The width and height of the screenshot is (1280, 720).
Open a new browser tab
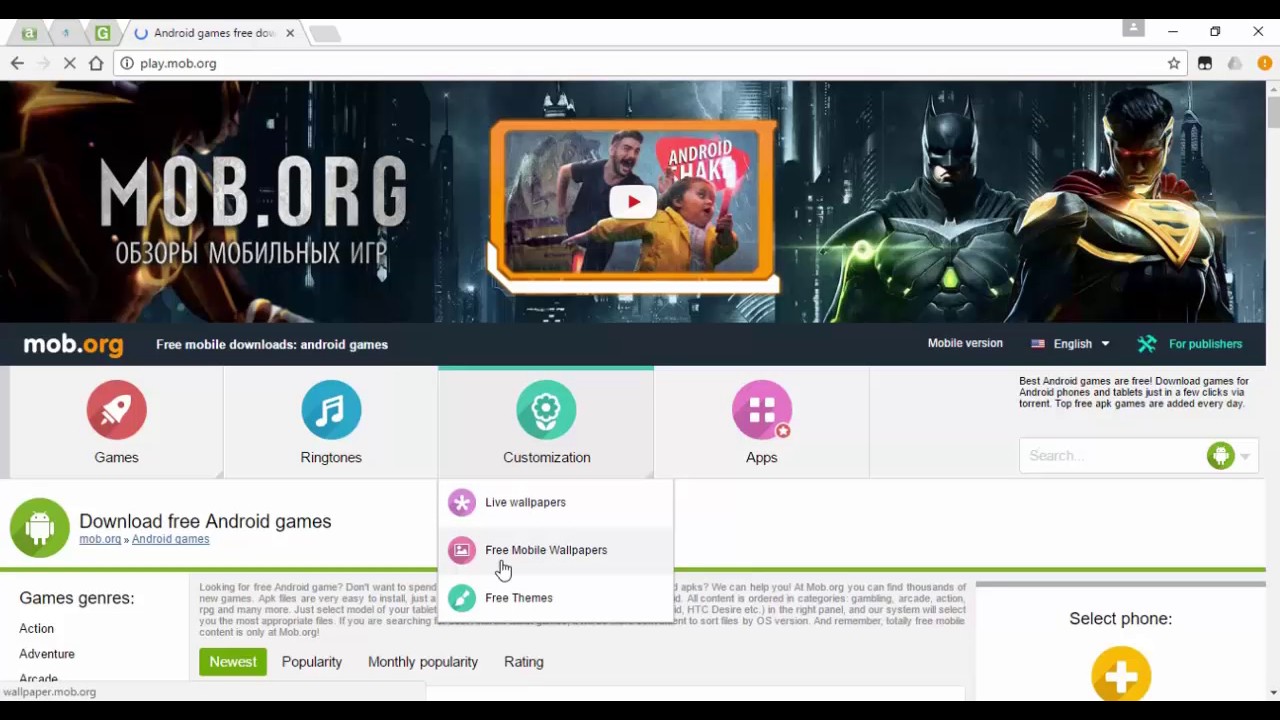pos(325,34)
